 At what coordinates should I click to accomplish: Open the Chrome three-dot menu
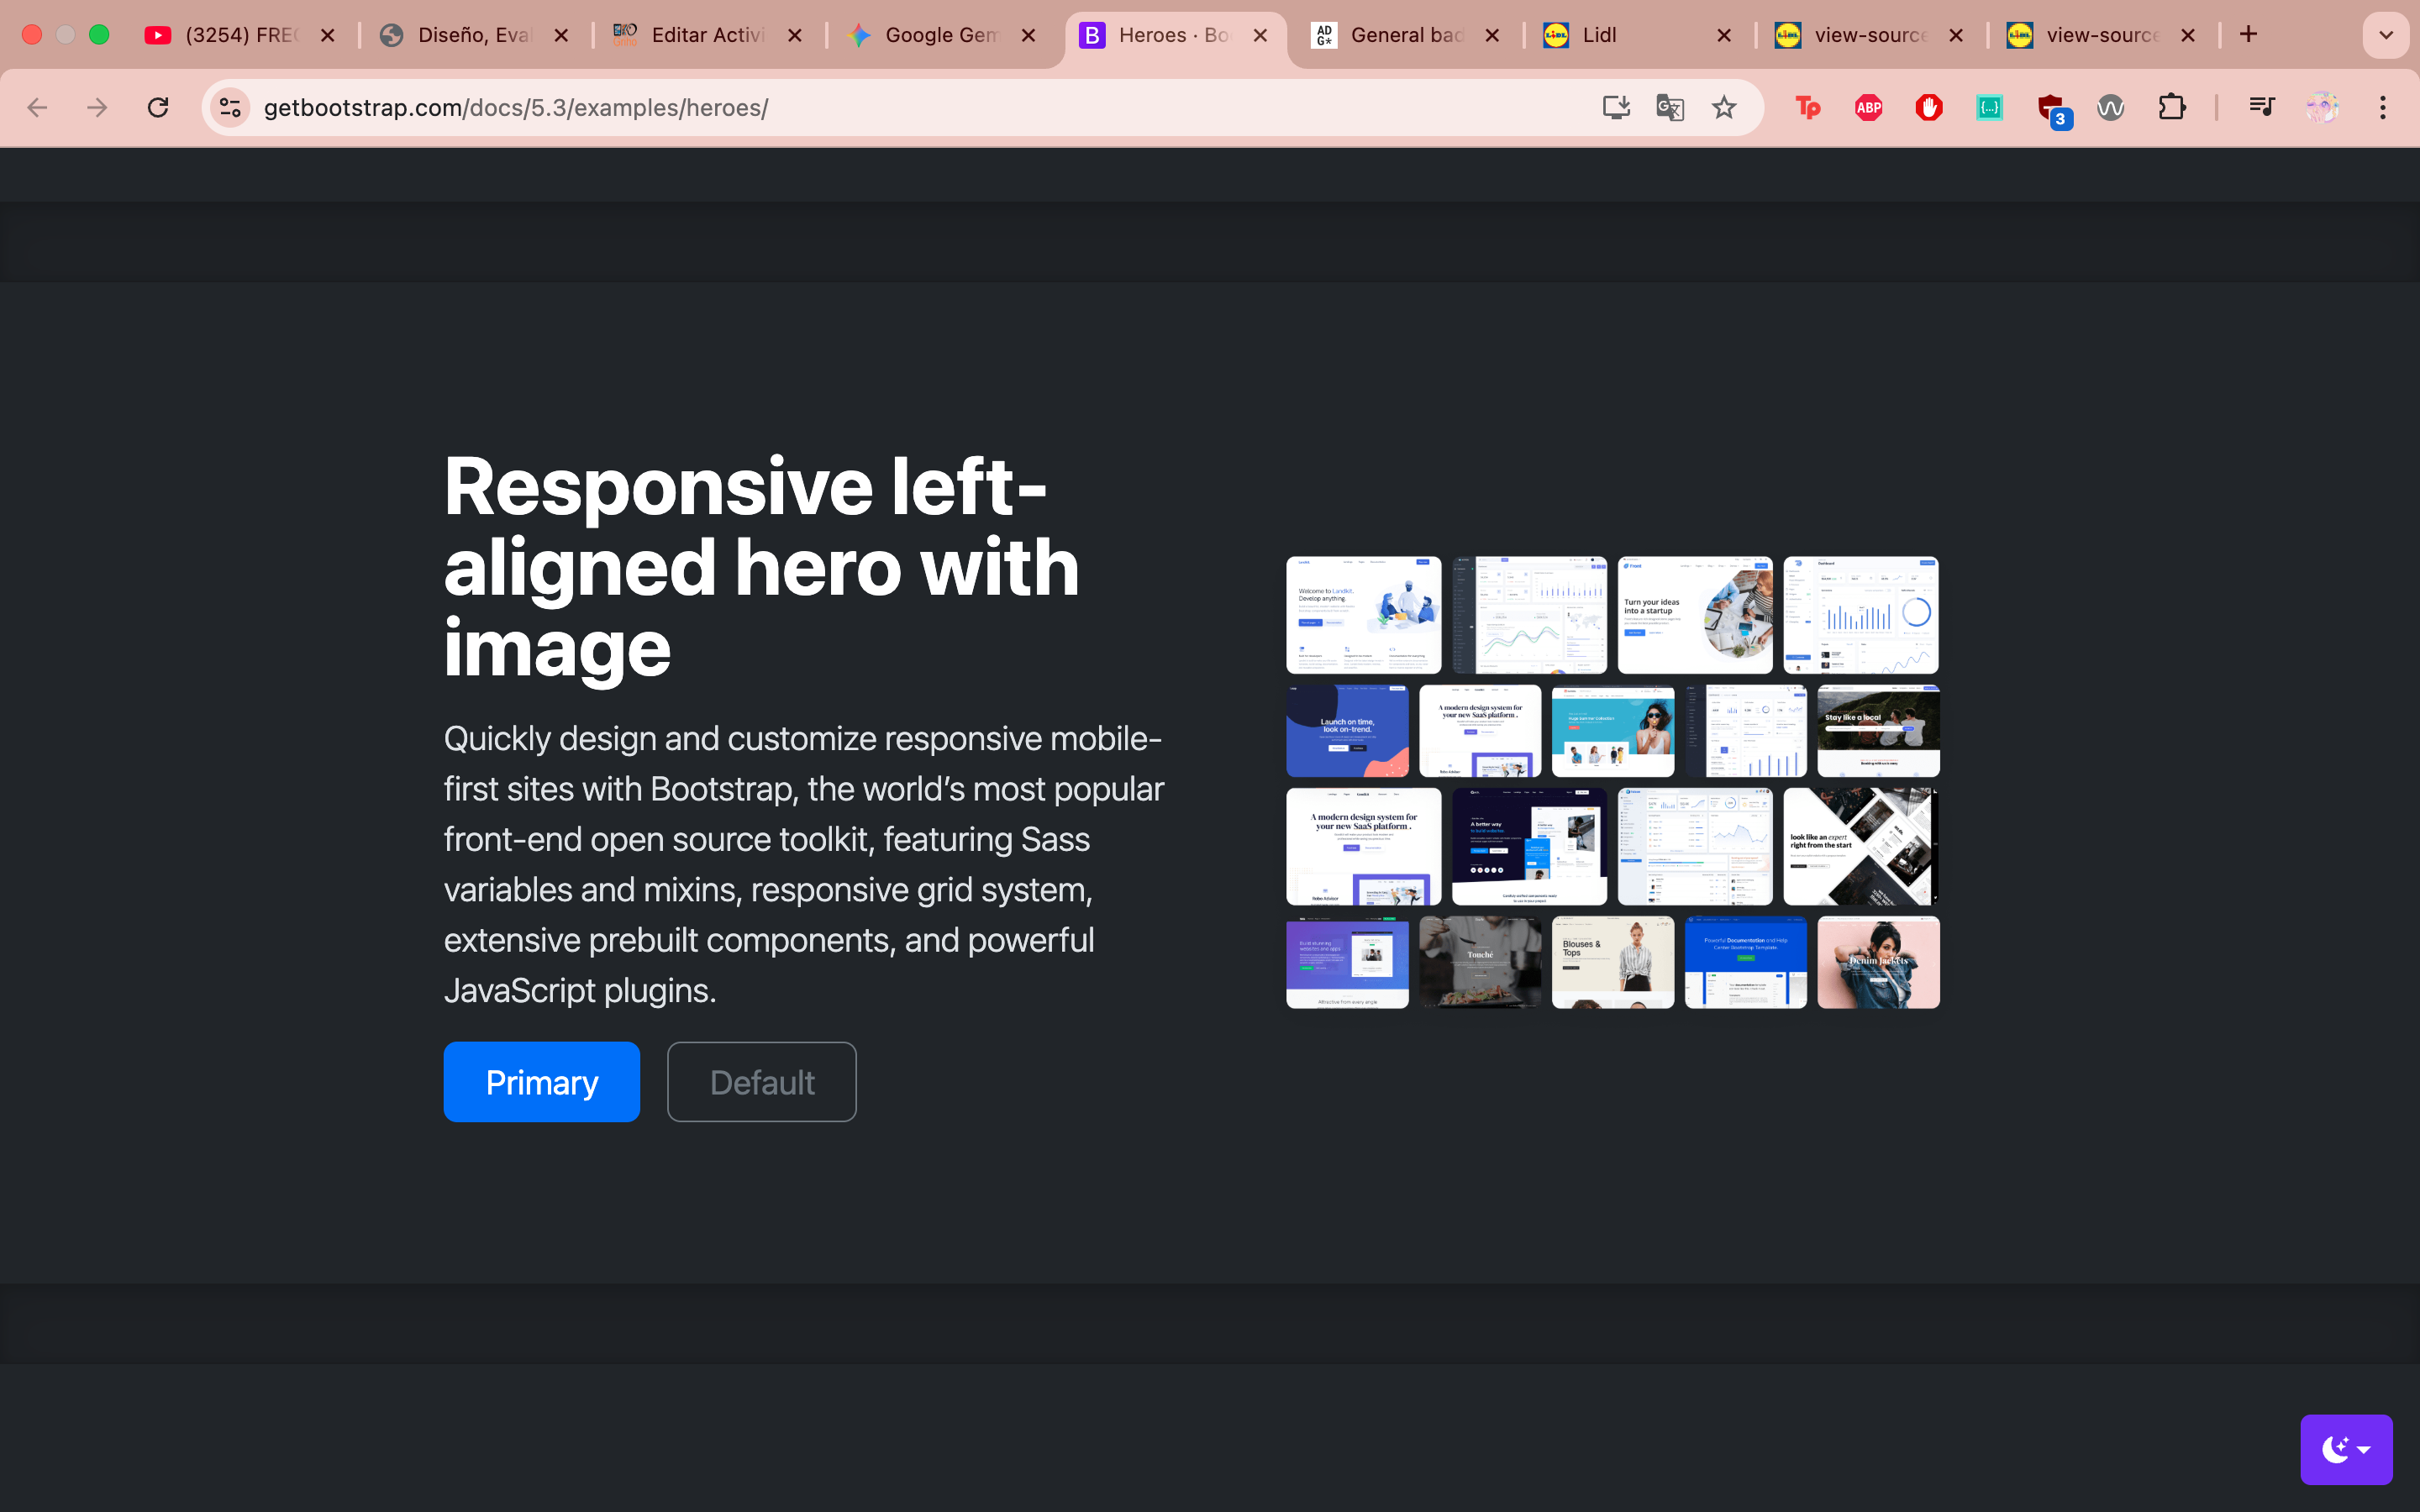click(2383, 107)
